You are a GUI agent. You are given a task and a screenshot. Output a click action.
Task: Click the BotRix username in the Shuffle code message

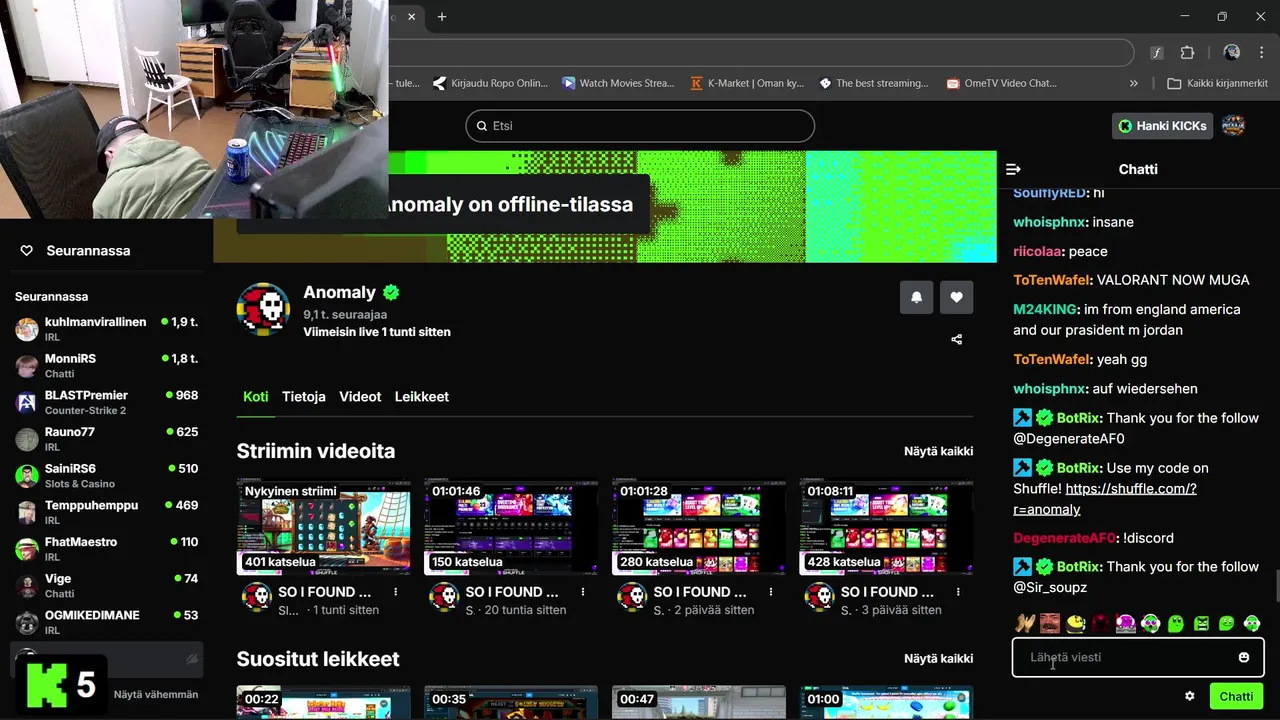click(x=1079, y=468)
